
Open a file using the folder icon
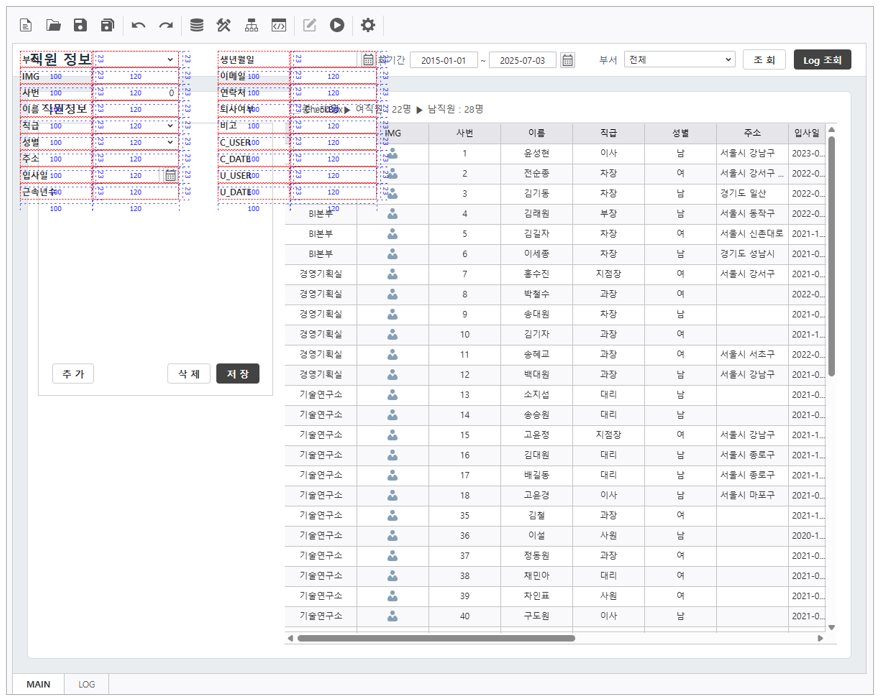click(x=54, y=25)
